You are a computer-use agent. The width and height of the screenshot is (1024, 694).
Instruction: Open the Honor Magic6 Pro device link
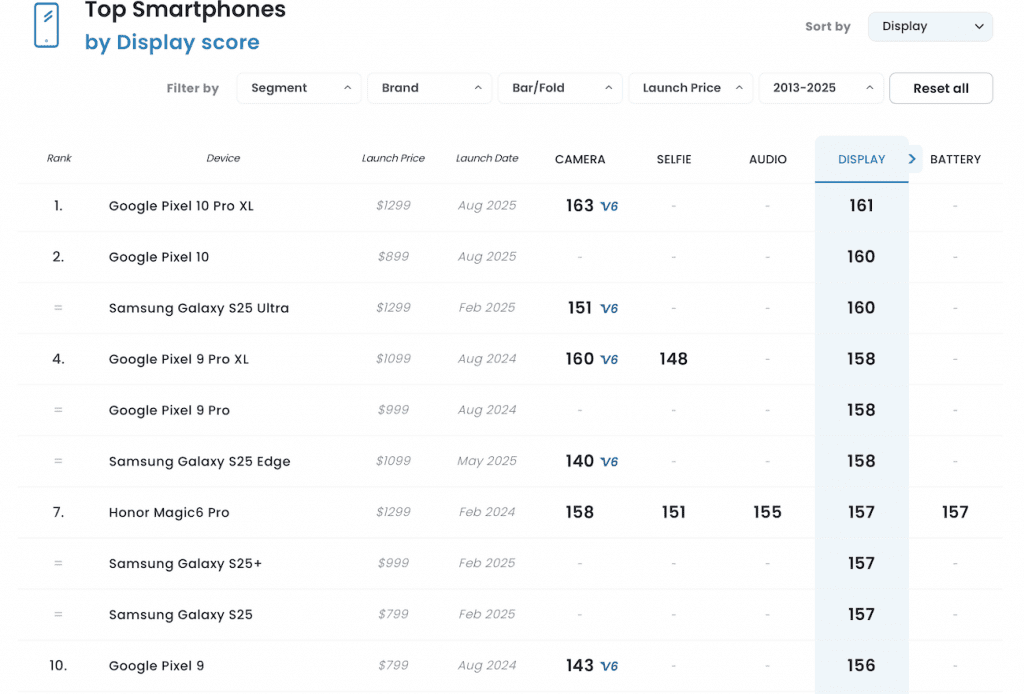click(169, 513)
